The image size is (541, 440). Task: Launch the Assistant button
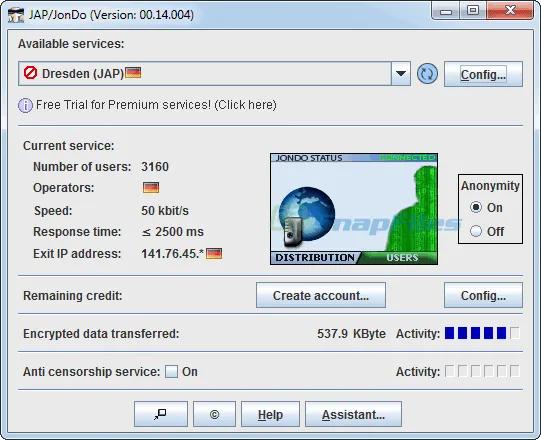[353, 414]
